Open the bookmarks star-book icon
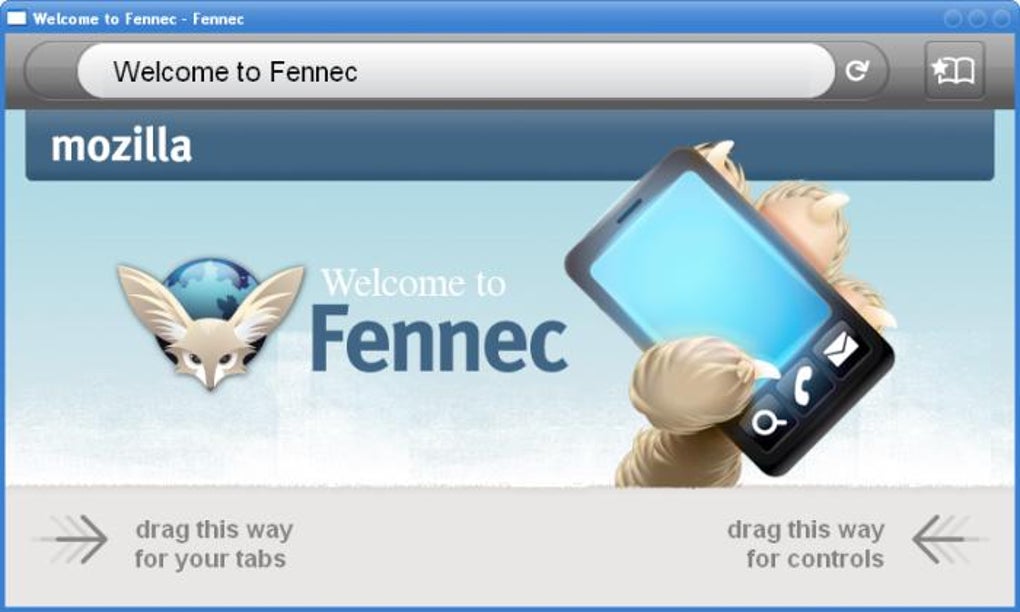This screenshot has width=1020, height=612. (x=954, y=70)
